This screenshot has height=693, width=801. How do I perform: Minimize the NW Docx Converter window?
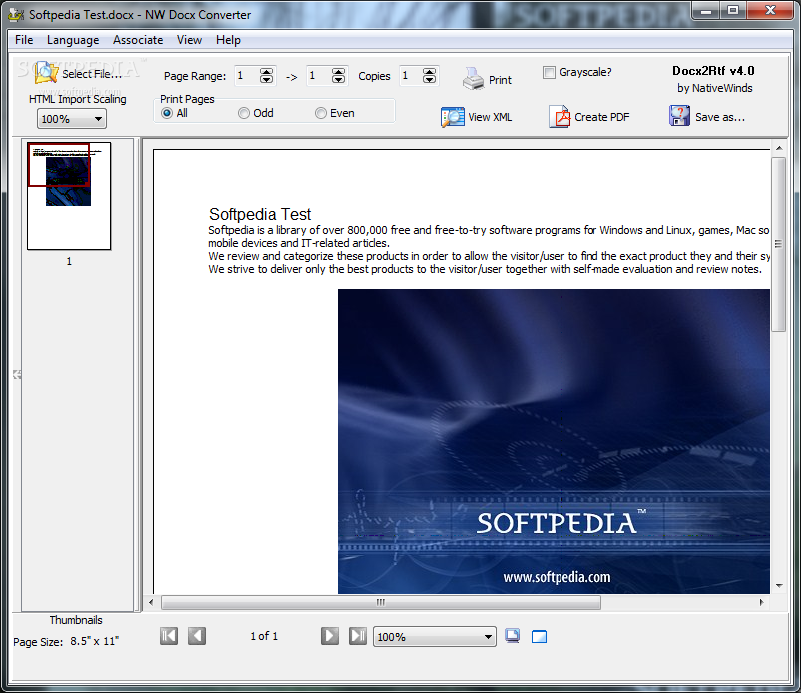[706, 11]
